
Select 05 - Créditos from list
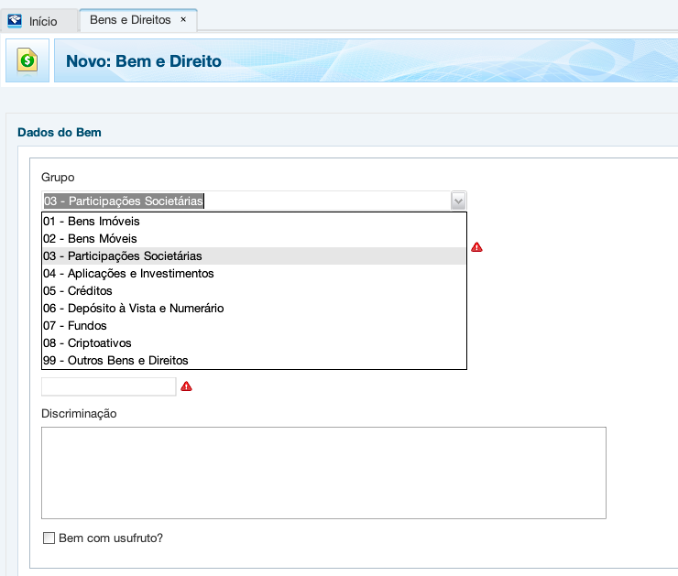coord(77,291)
